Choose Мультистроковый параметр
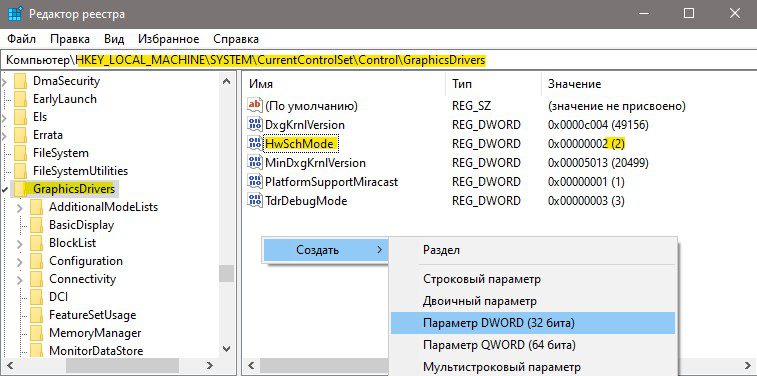 (x=533, y=367)
